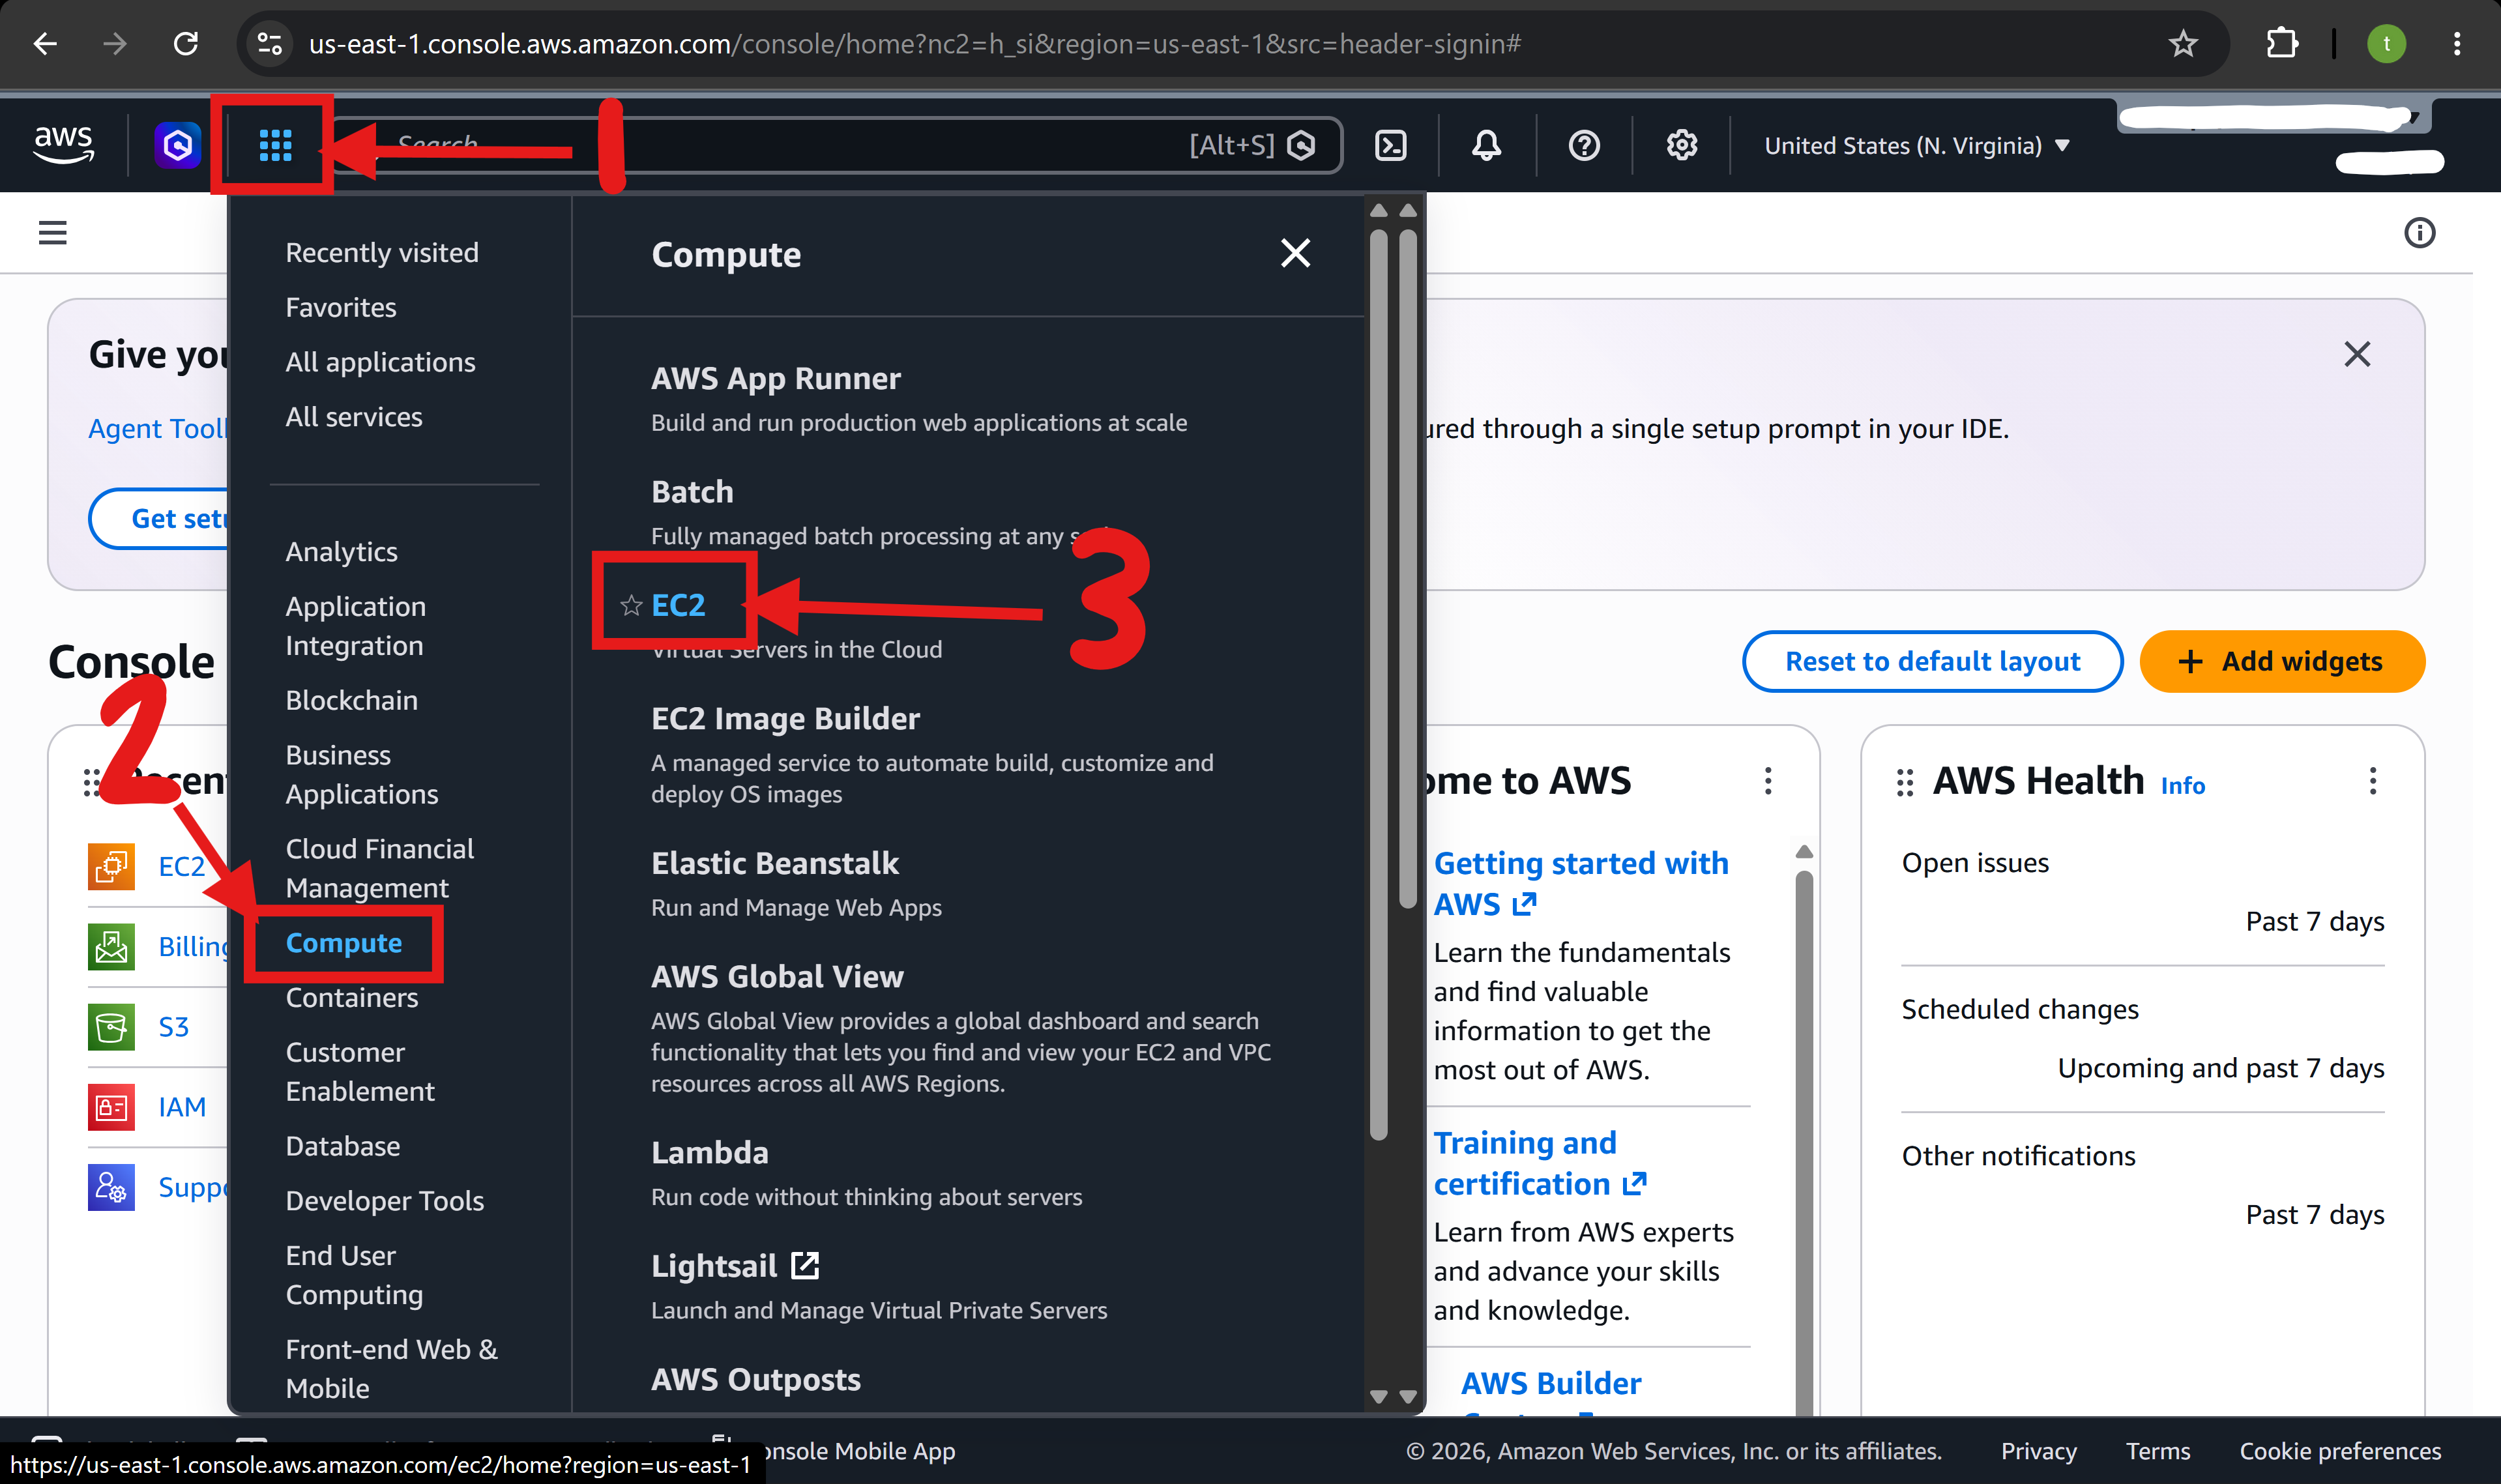The width and height of the screenshot is (2501, 1484).
Task: Open the Lambda service
Action: coord(710,1153)
